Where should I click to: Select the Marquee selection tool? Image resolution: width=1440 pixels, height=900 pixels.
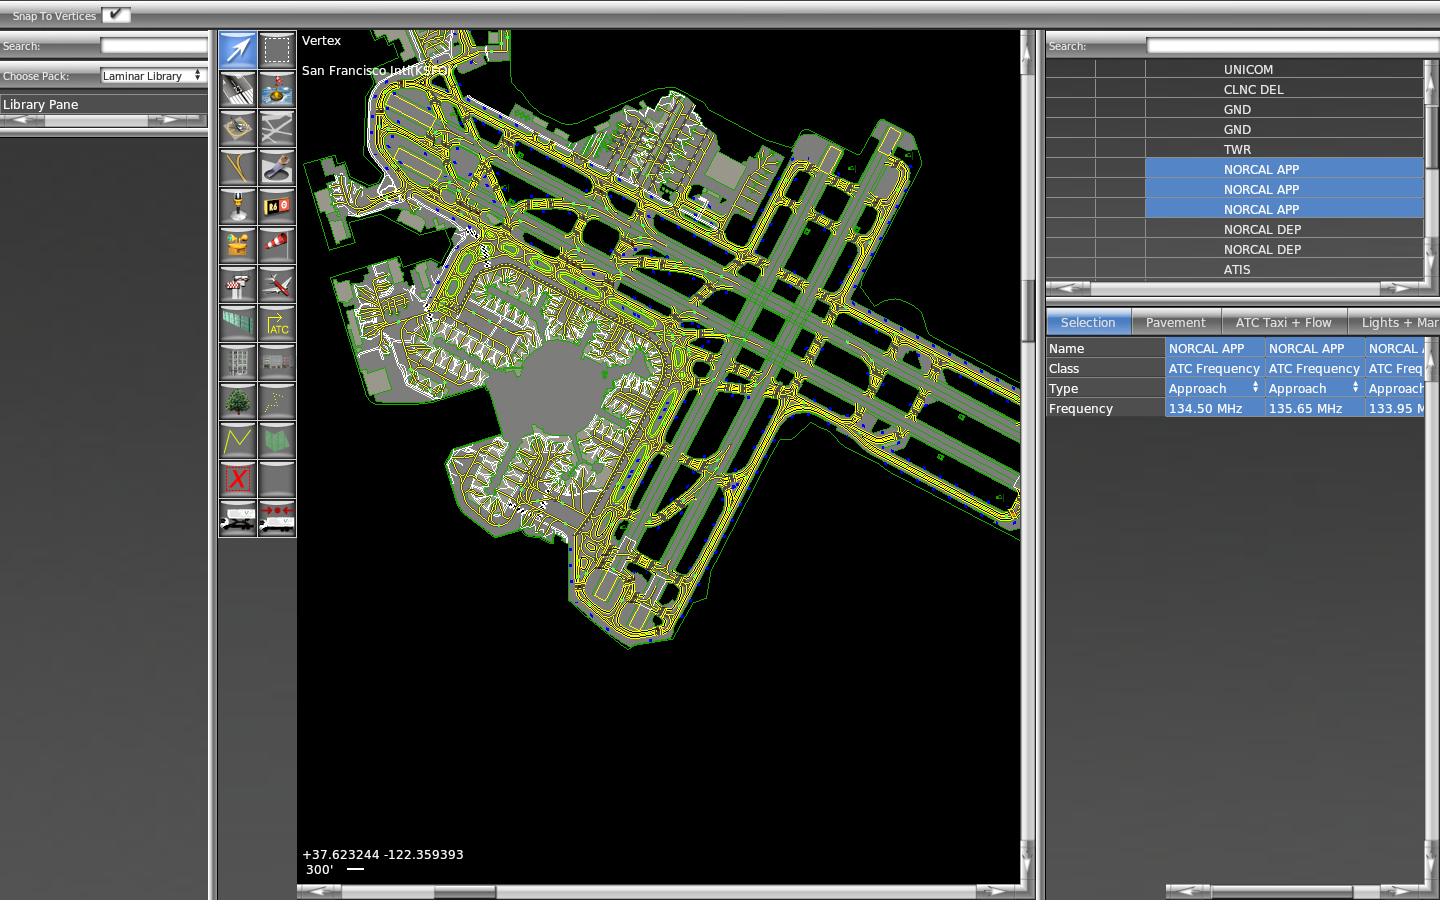pos(277,50)
